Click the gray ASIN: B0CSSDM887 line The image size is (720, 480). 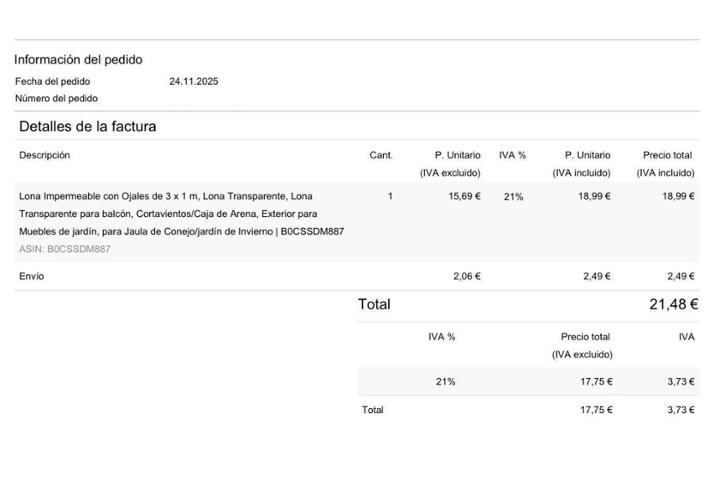coord(64,249)
